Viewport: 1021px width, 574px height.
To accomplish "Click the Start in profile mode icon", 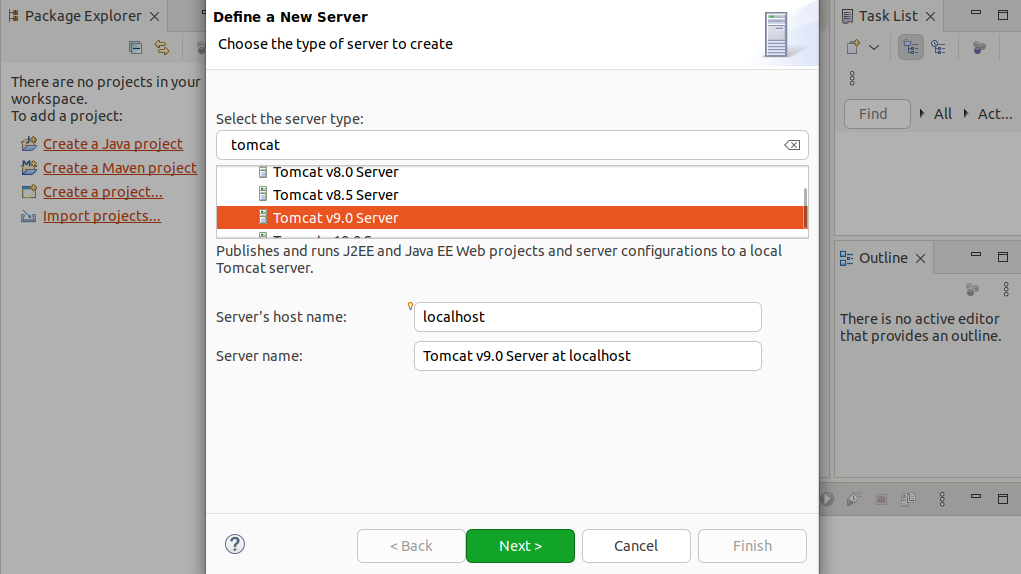I will [x=853, y=499].
